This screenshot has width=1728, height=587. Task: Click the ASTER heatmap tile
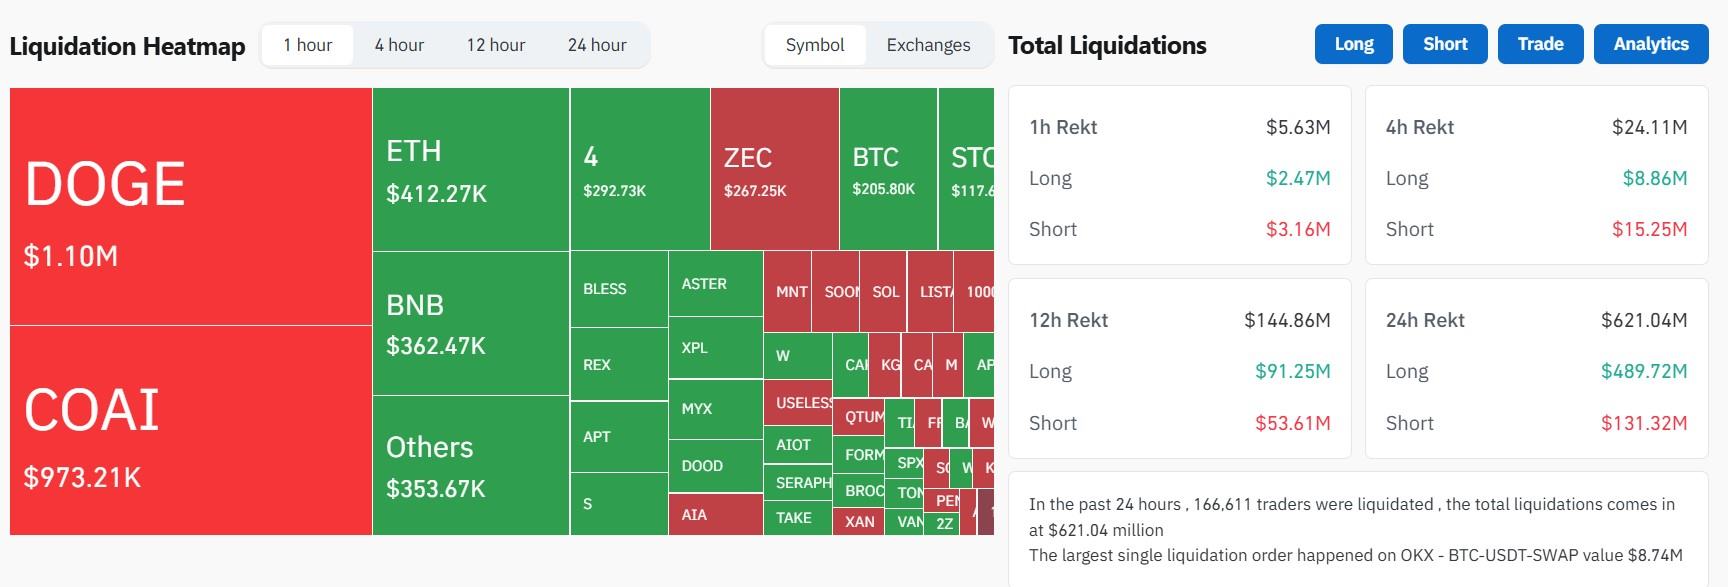(715, 284)
